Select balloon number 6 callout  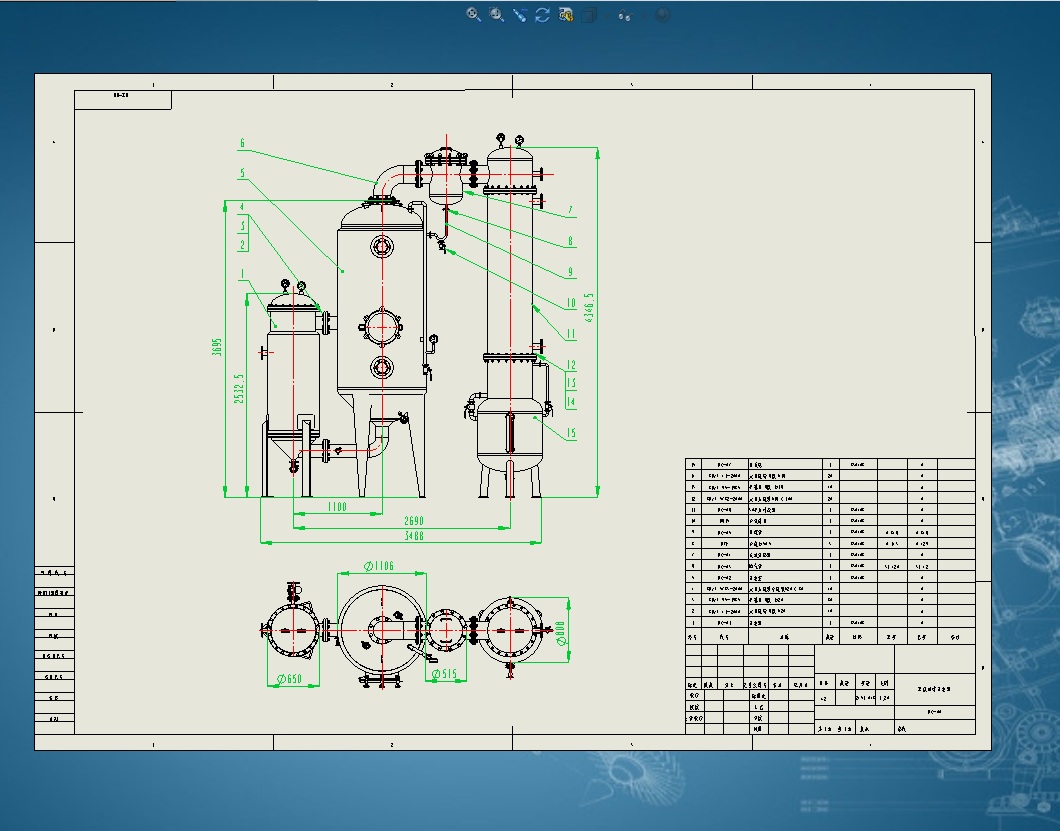242,143
